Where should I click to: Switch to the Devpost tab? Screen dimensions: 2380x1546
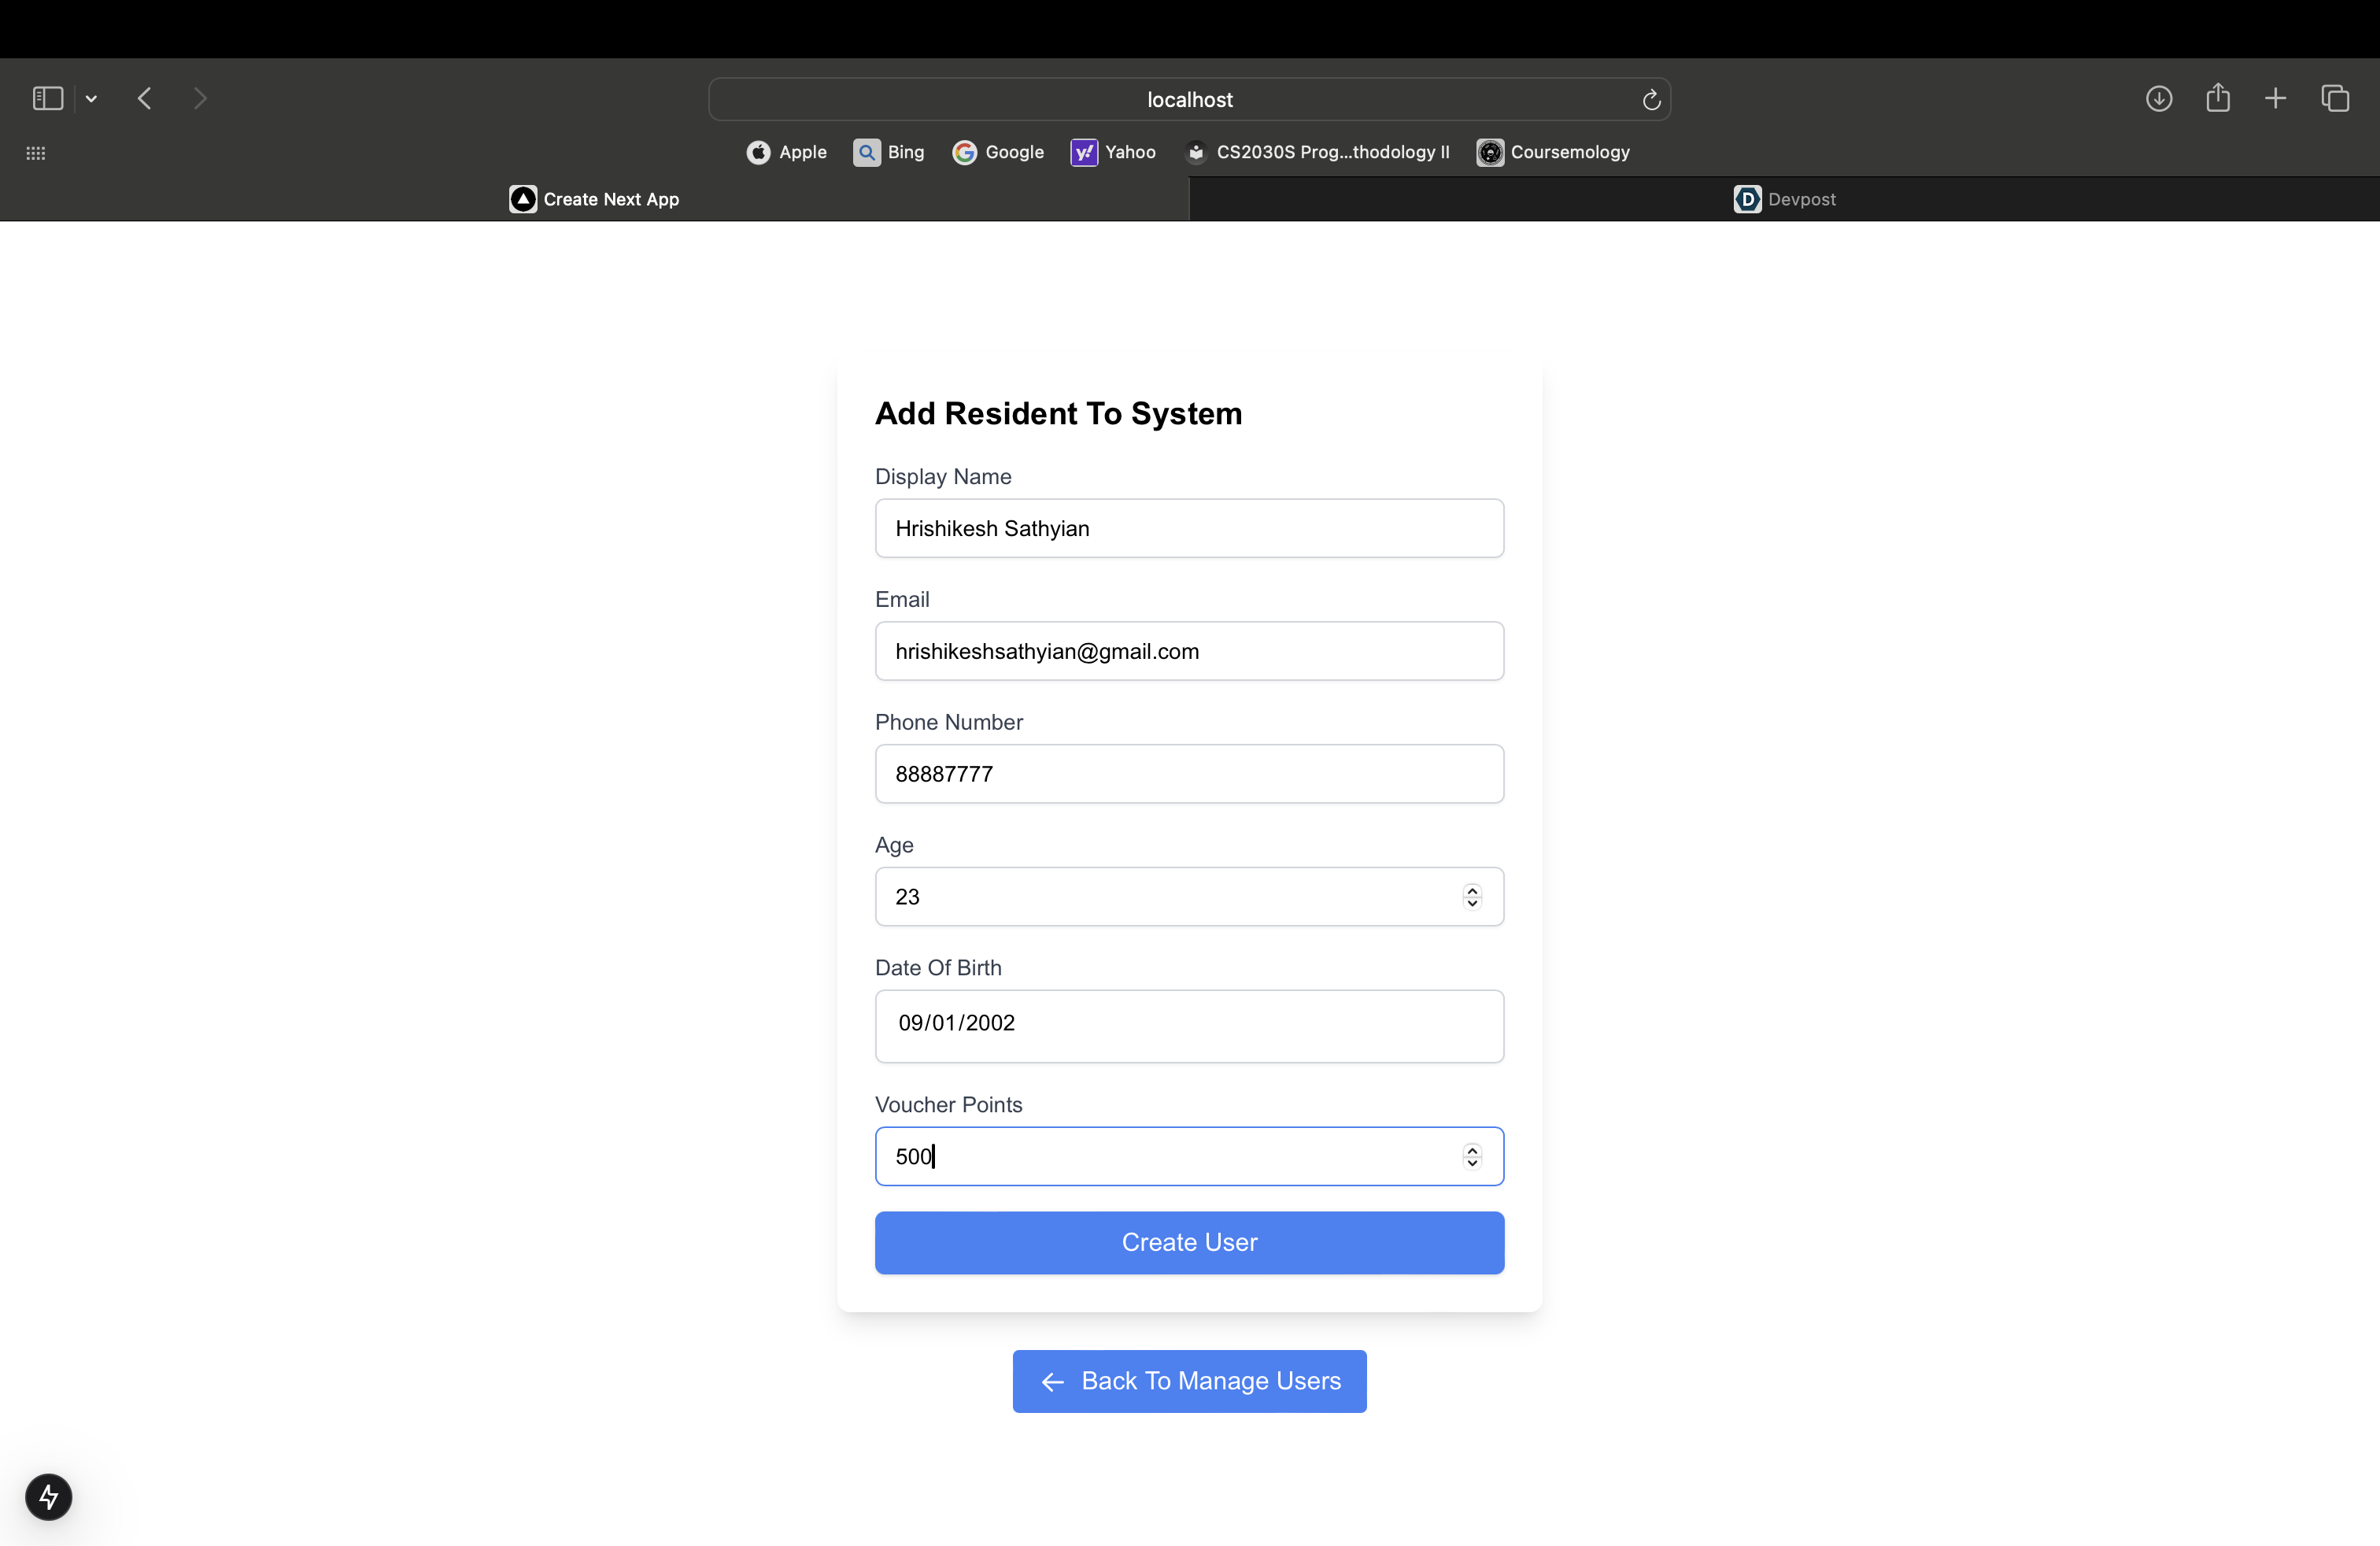coord(1784,199)
